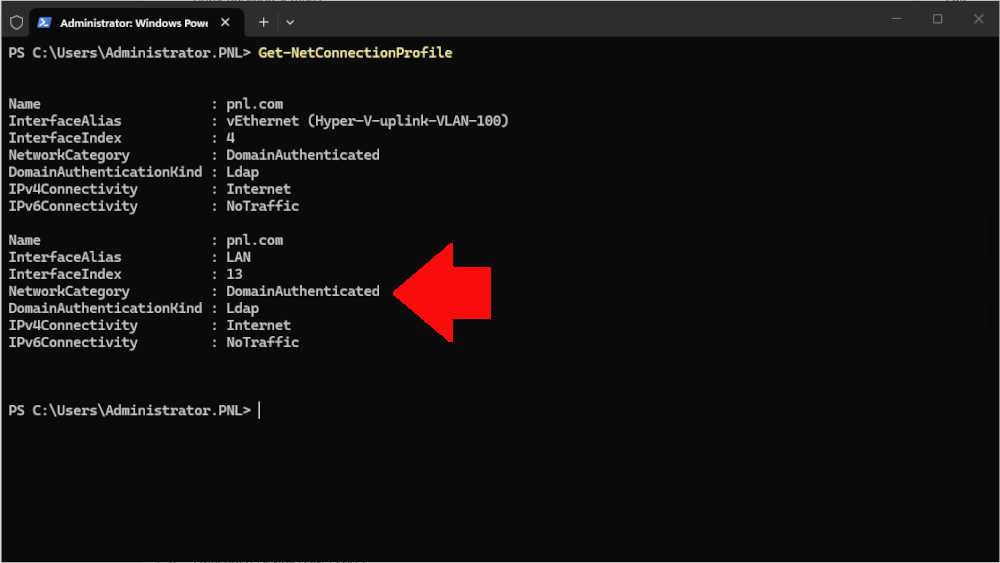Open a new tab with the plus button
1000x563 pixels.
click(264, 22)
